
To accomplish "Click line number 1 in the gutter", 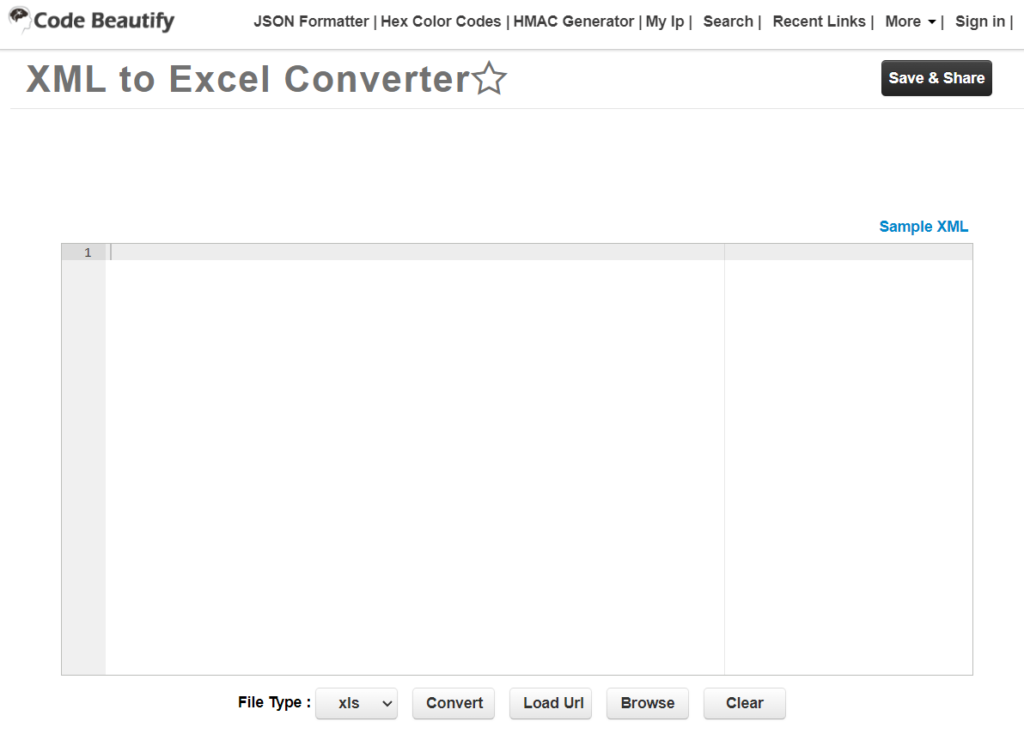I will (86, 252).
